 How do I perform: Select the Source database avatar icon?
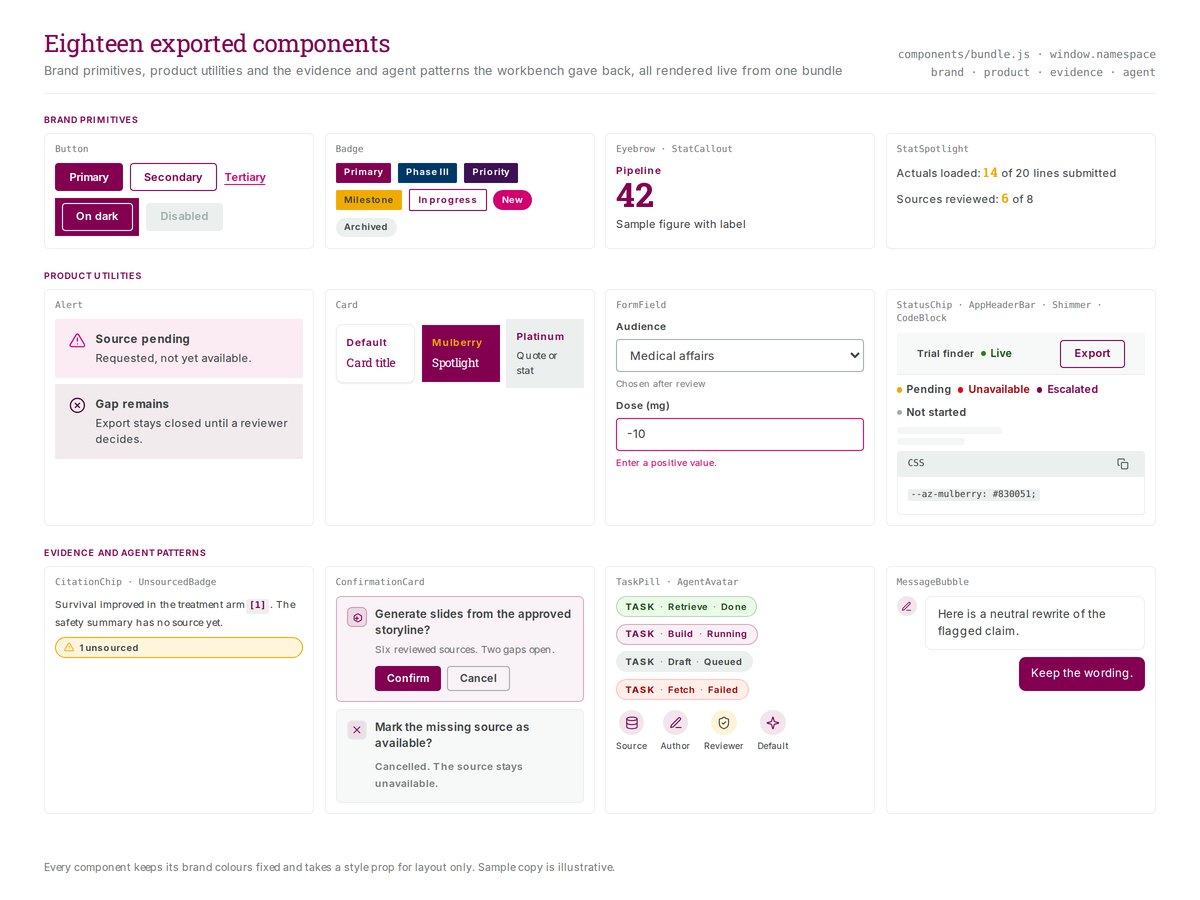631,723
